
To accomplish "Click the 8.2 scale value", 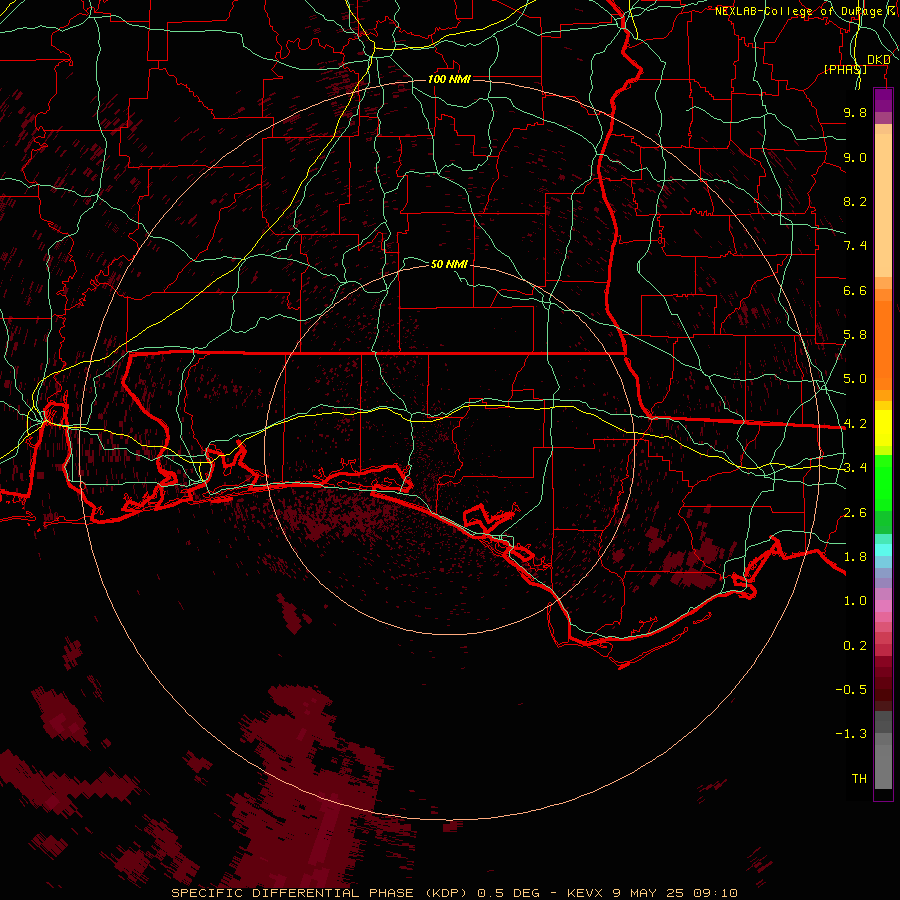I will (855, 201).
